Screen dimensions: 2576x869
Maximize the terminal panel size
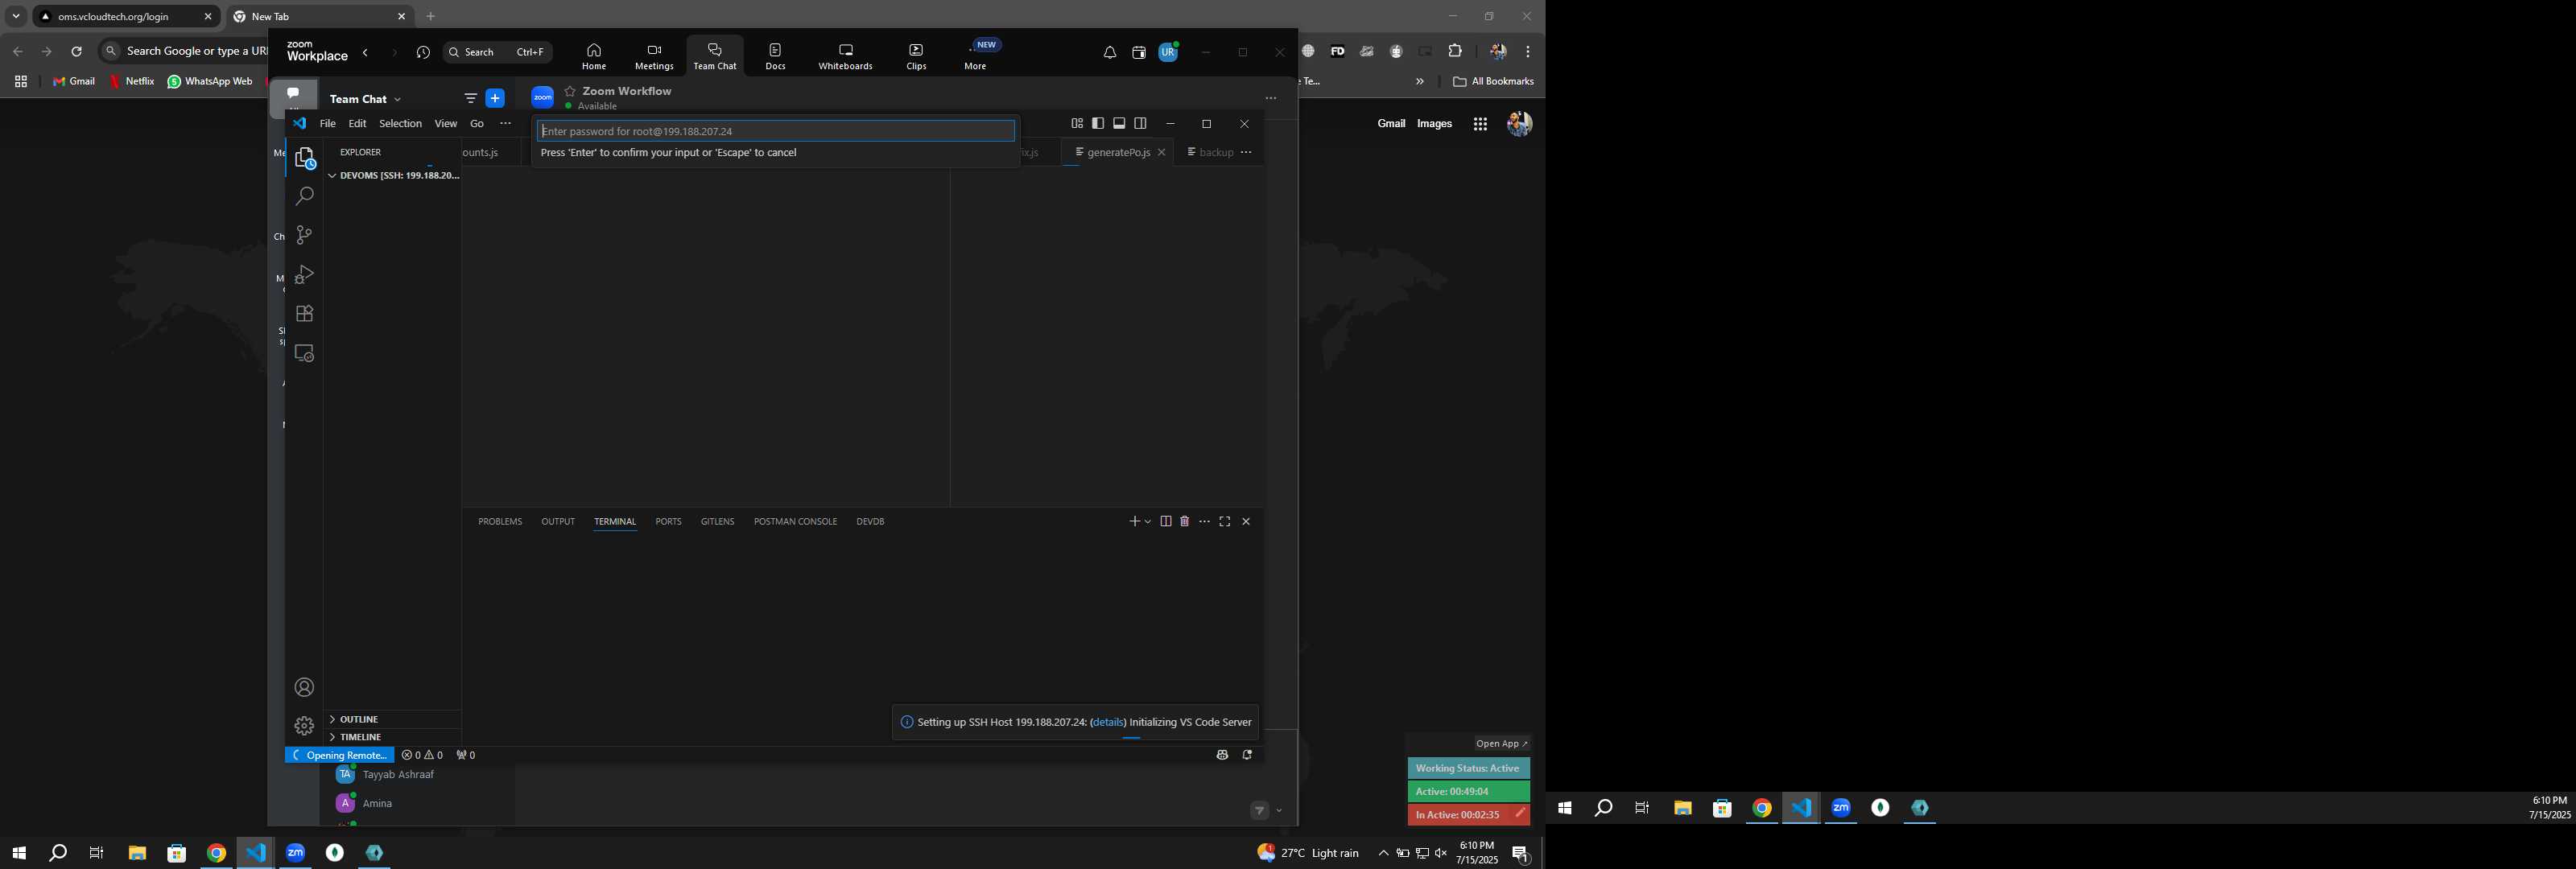tap(1225, 521)
